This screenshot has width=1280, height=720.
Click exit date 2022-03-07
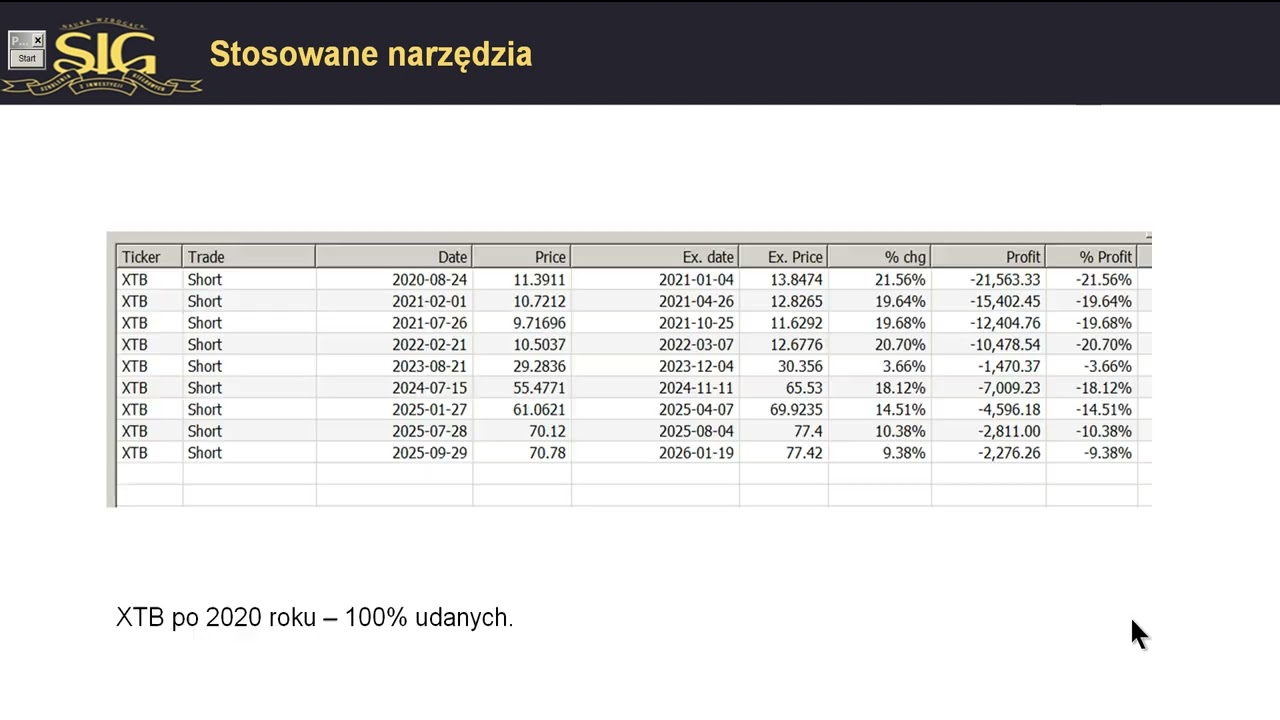pos(696,345)
